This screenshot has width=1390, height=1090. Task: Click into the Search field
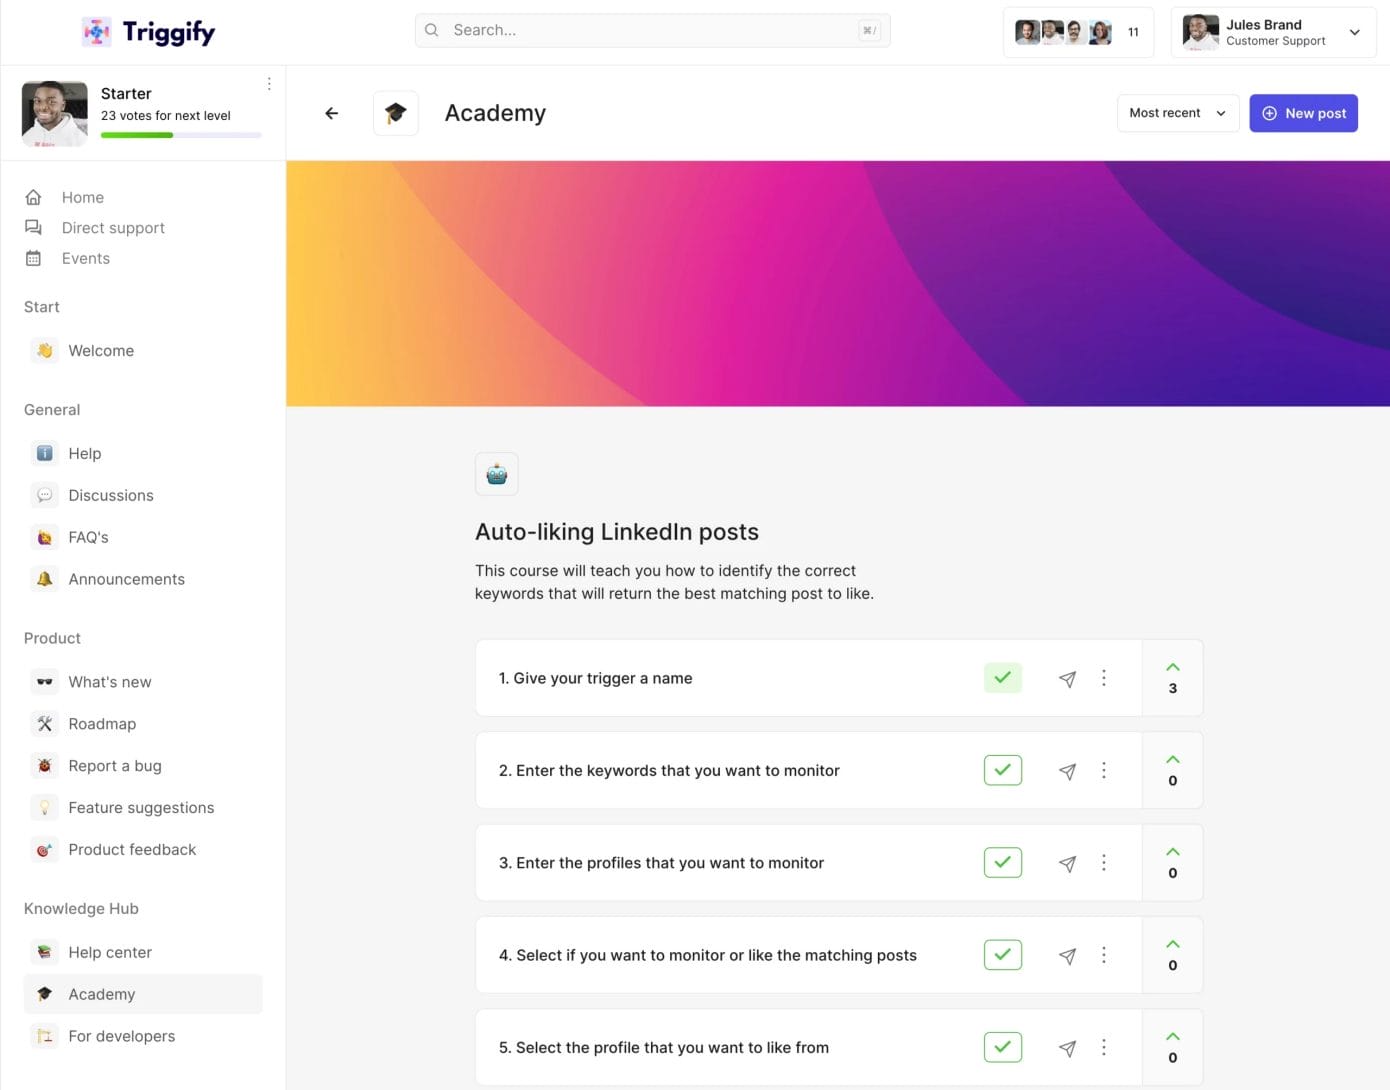click(x=652, y=30)
